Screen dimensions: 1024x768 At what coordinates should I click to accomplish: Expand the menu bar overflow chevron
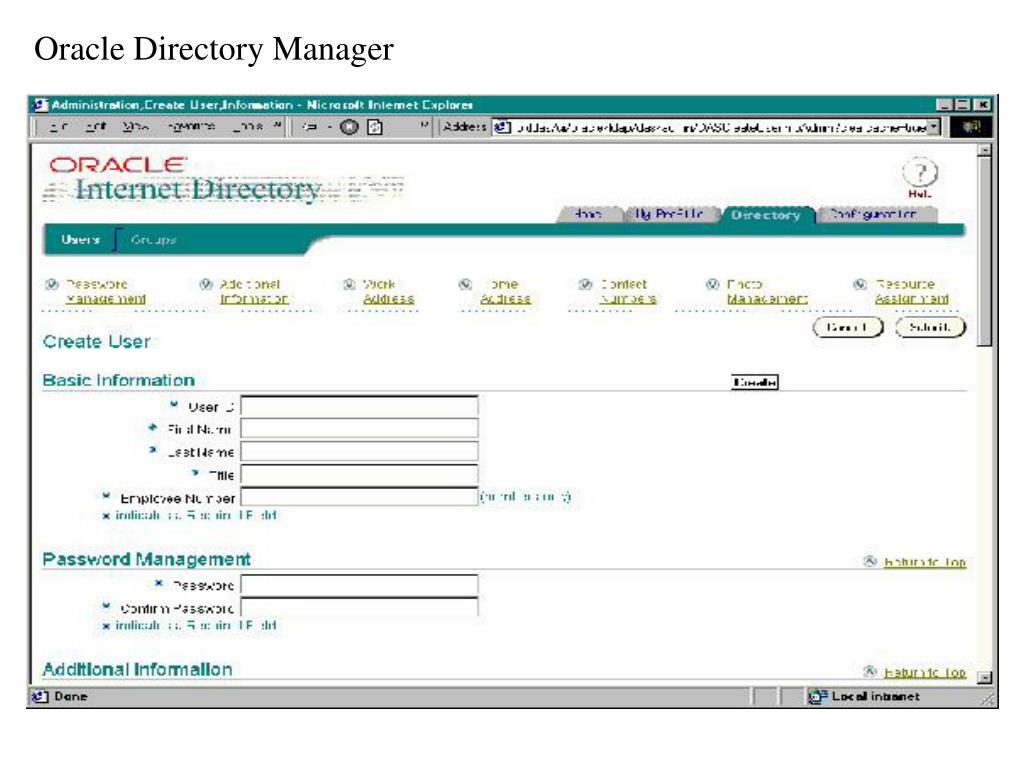click(x=278, y=125)
